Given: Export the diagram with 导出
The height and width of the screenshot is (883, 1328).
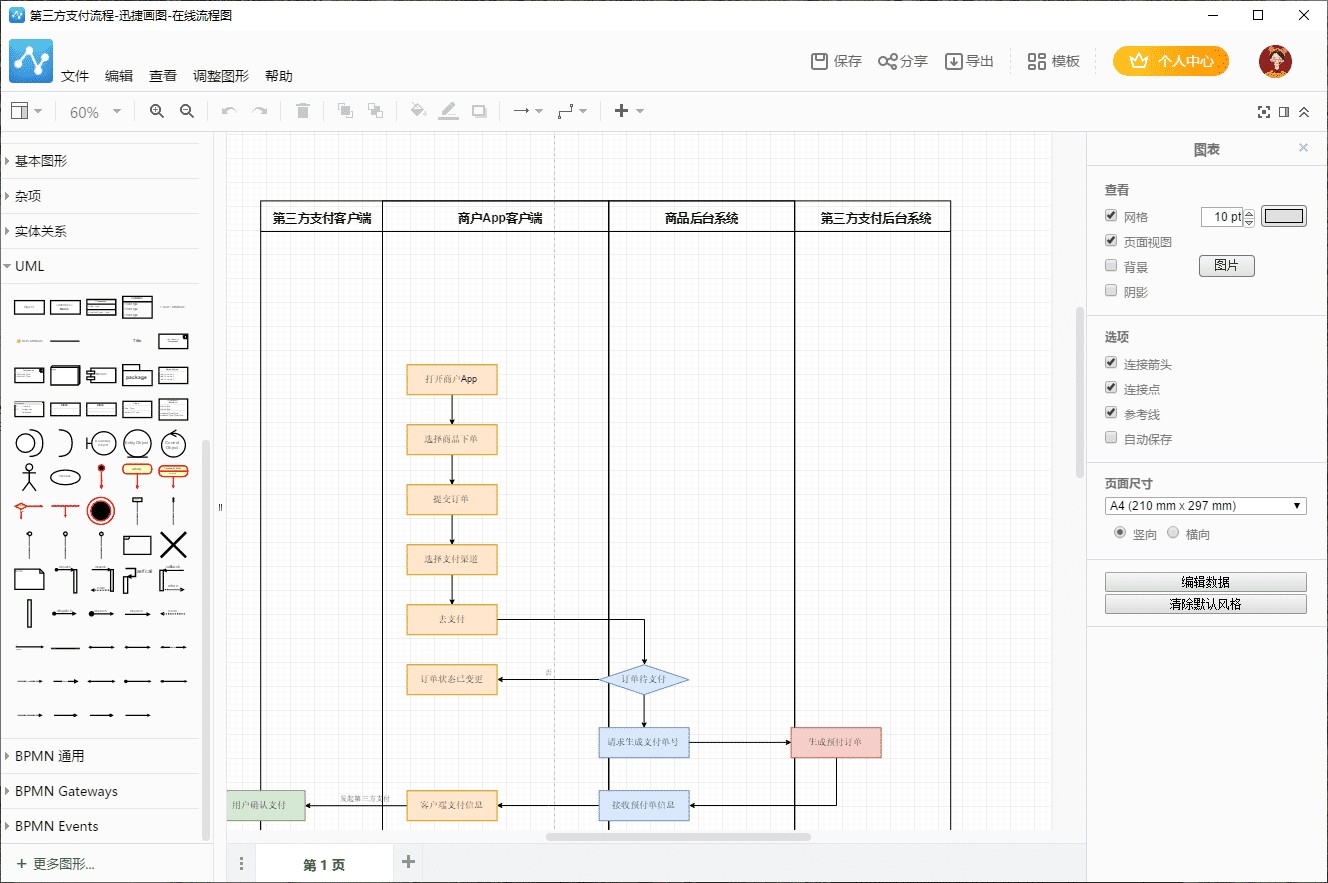Looking at the screenshot, I should pyautogui.click(x=969, y=61).
